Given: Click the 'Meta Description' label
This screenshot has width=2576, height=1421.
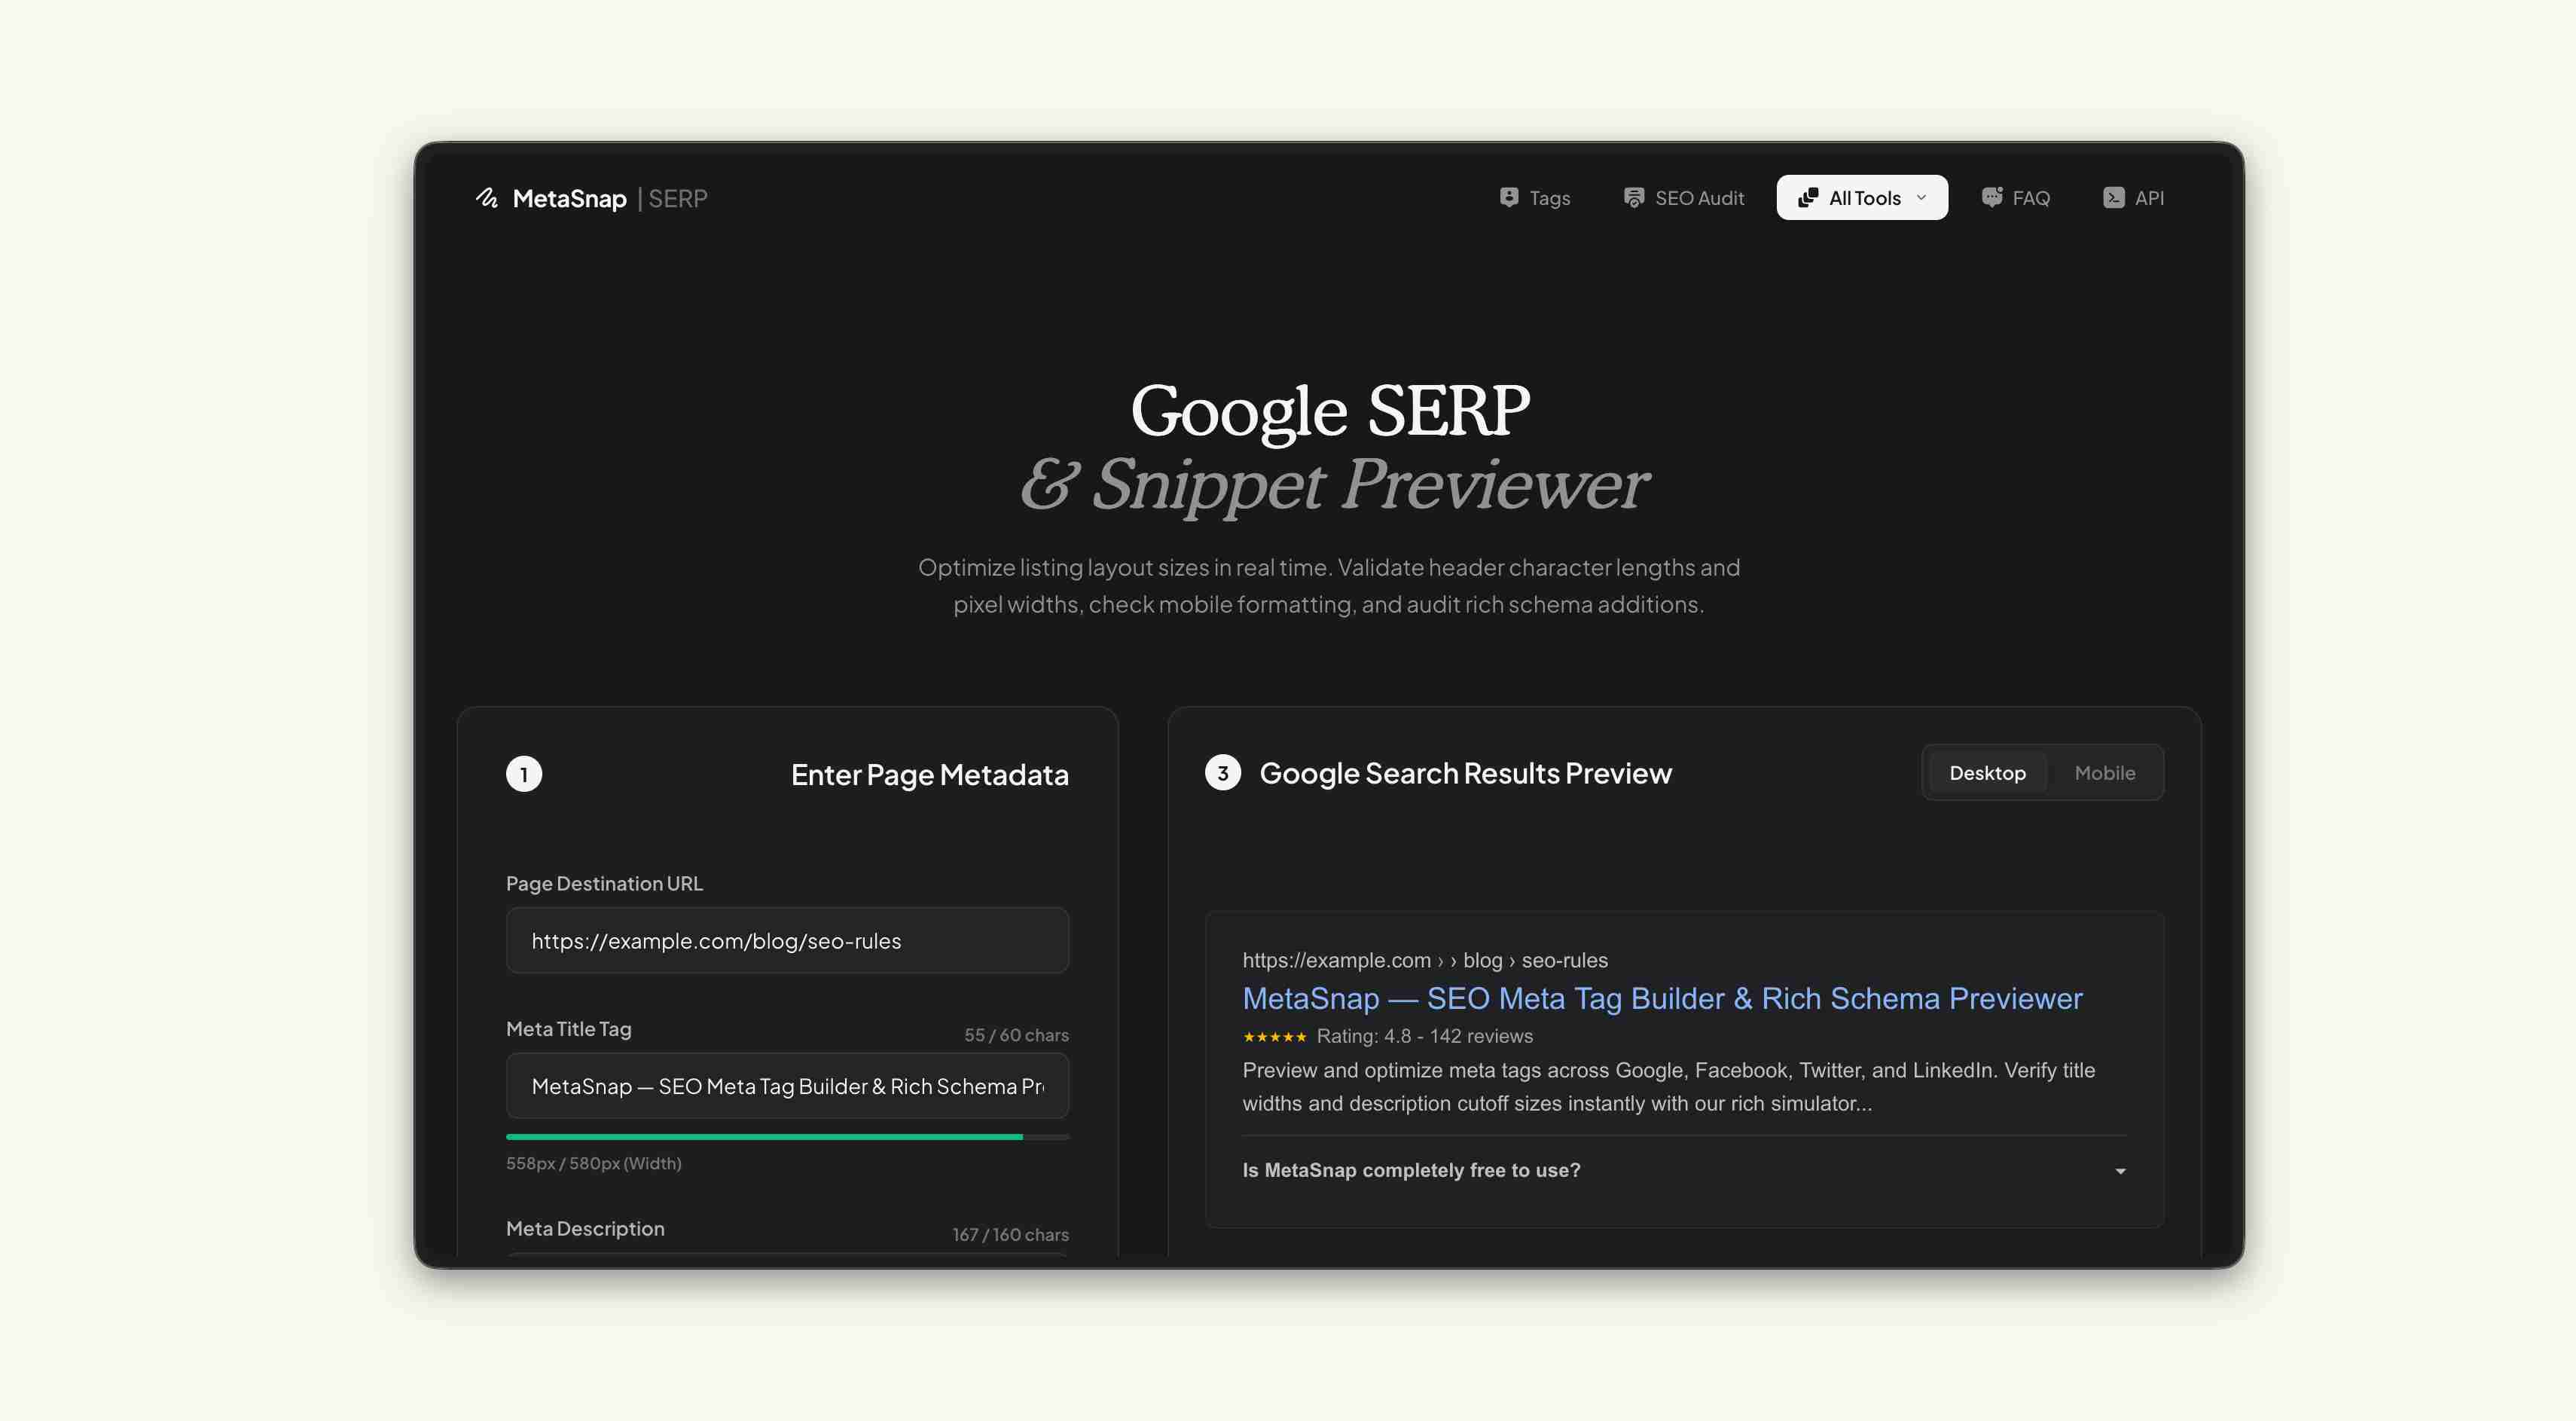Looking at the screenshot, I should pyautogui.click(x=585, y=1229).
